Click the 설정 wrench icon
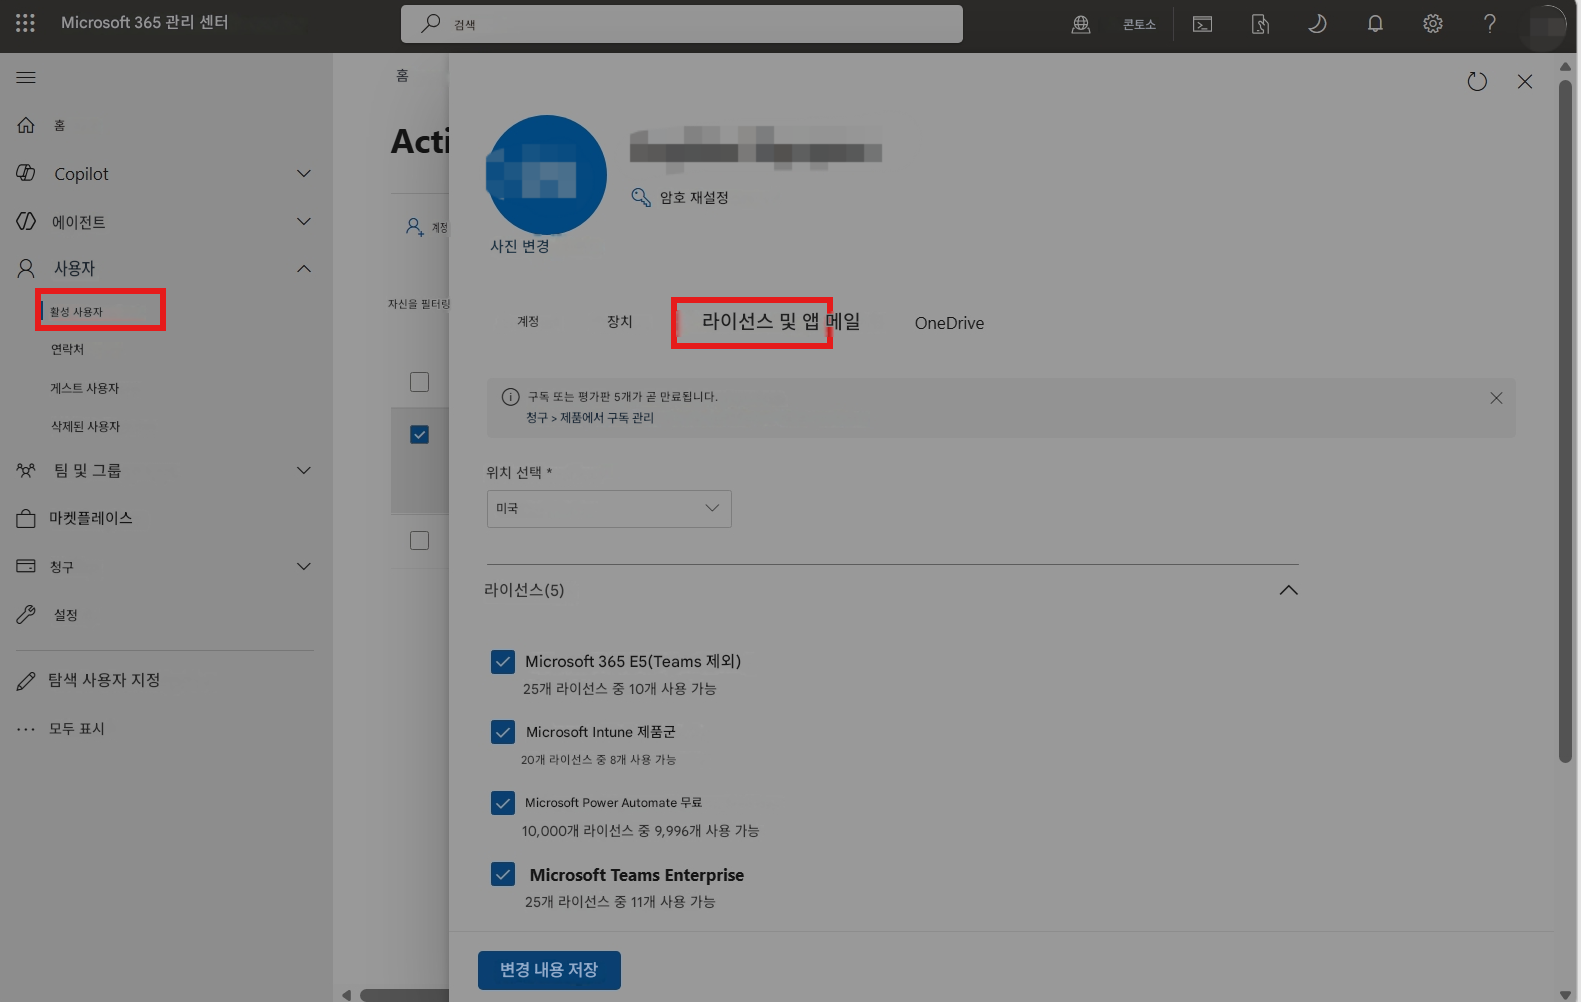This screenshot has height=1002, width=1581. pos(26,614)
